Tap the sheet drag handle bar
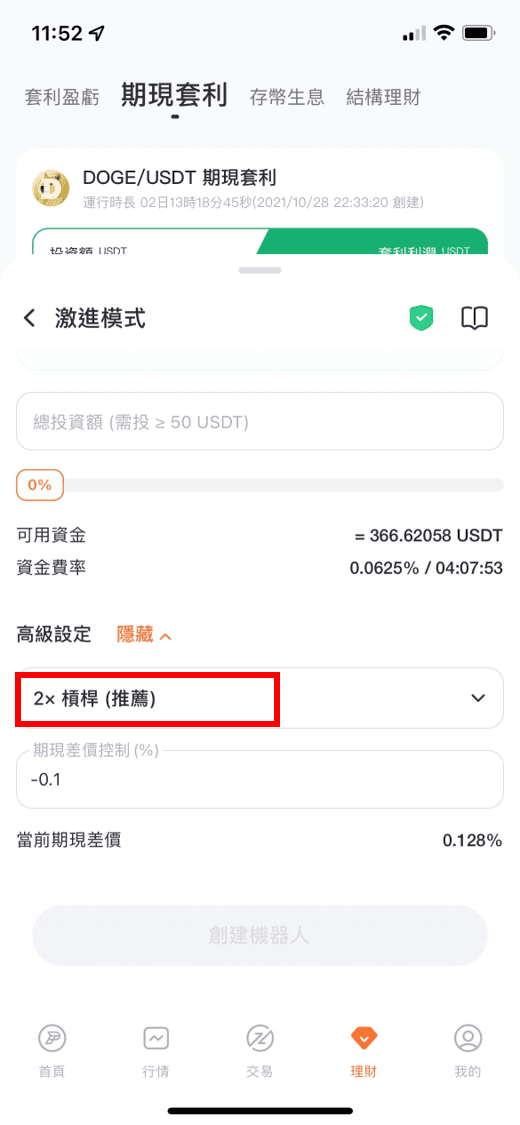This screenshot has width=520, height=1125. pos(260,270)
